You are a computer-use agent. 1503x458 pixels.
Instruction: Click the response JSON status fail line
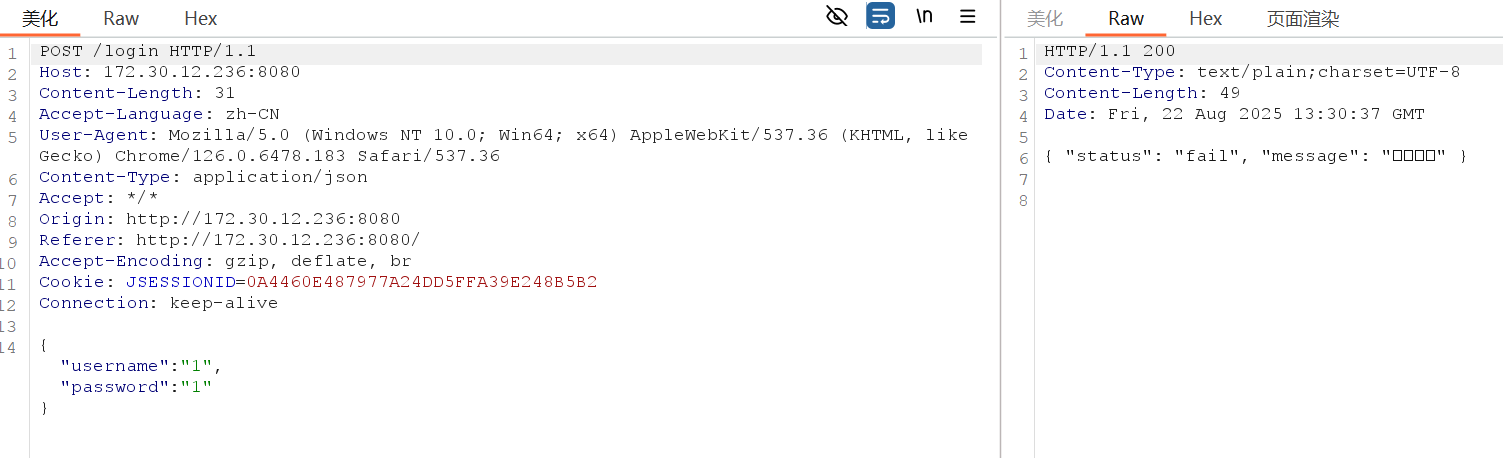1255,156
